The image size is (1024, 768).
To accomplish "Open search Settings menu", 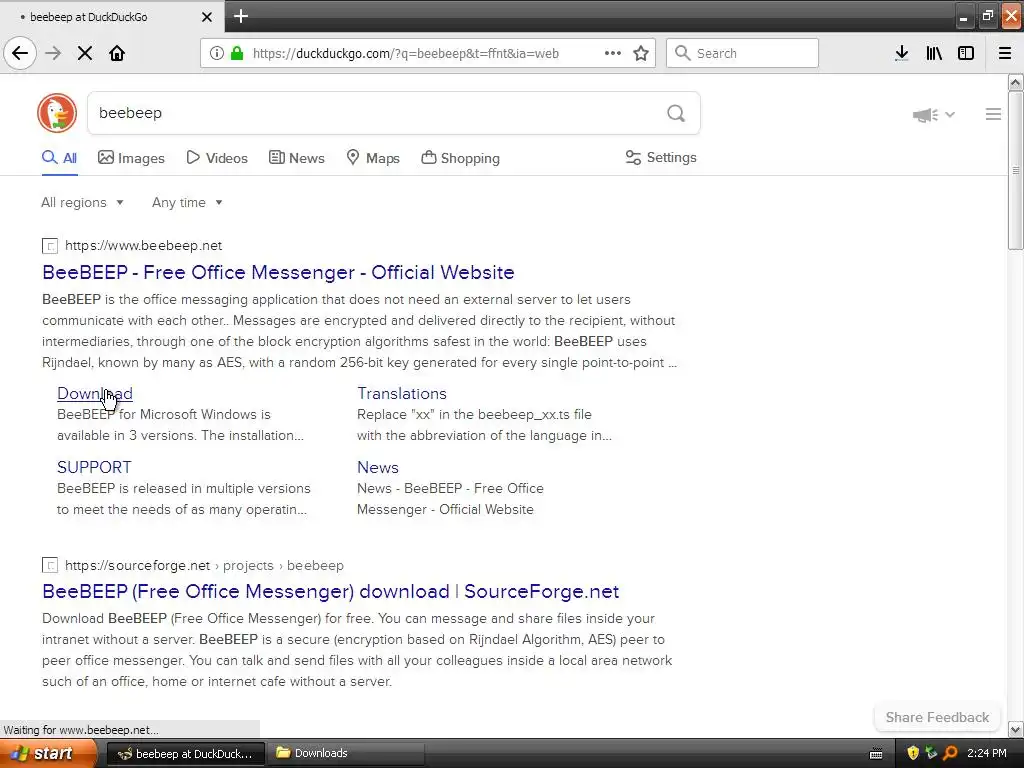I will pos(661,157).
